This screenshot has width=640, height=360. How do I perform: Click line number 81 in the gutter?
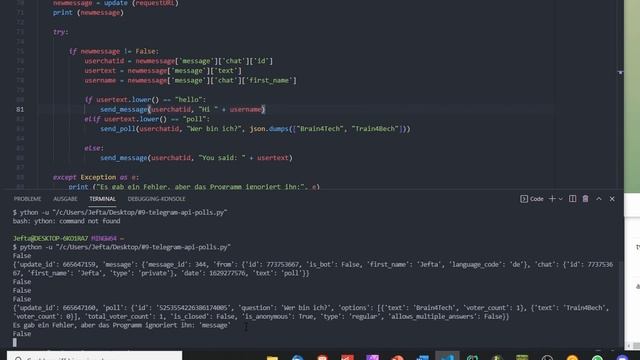[x=20, y=109]
